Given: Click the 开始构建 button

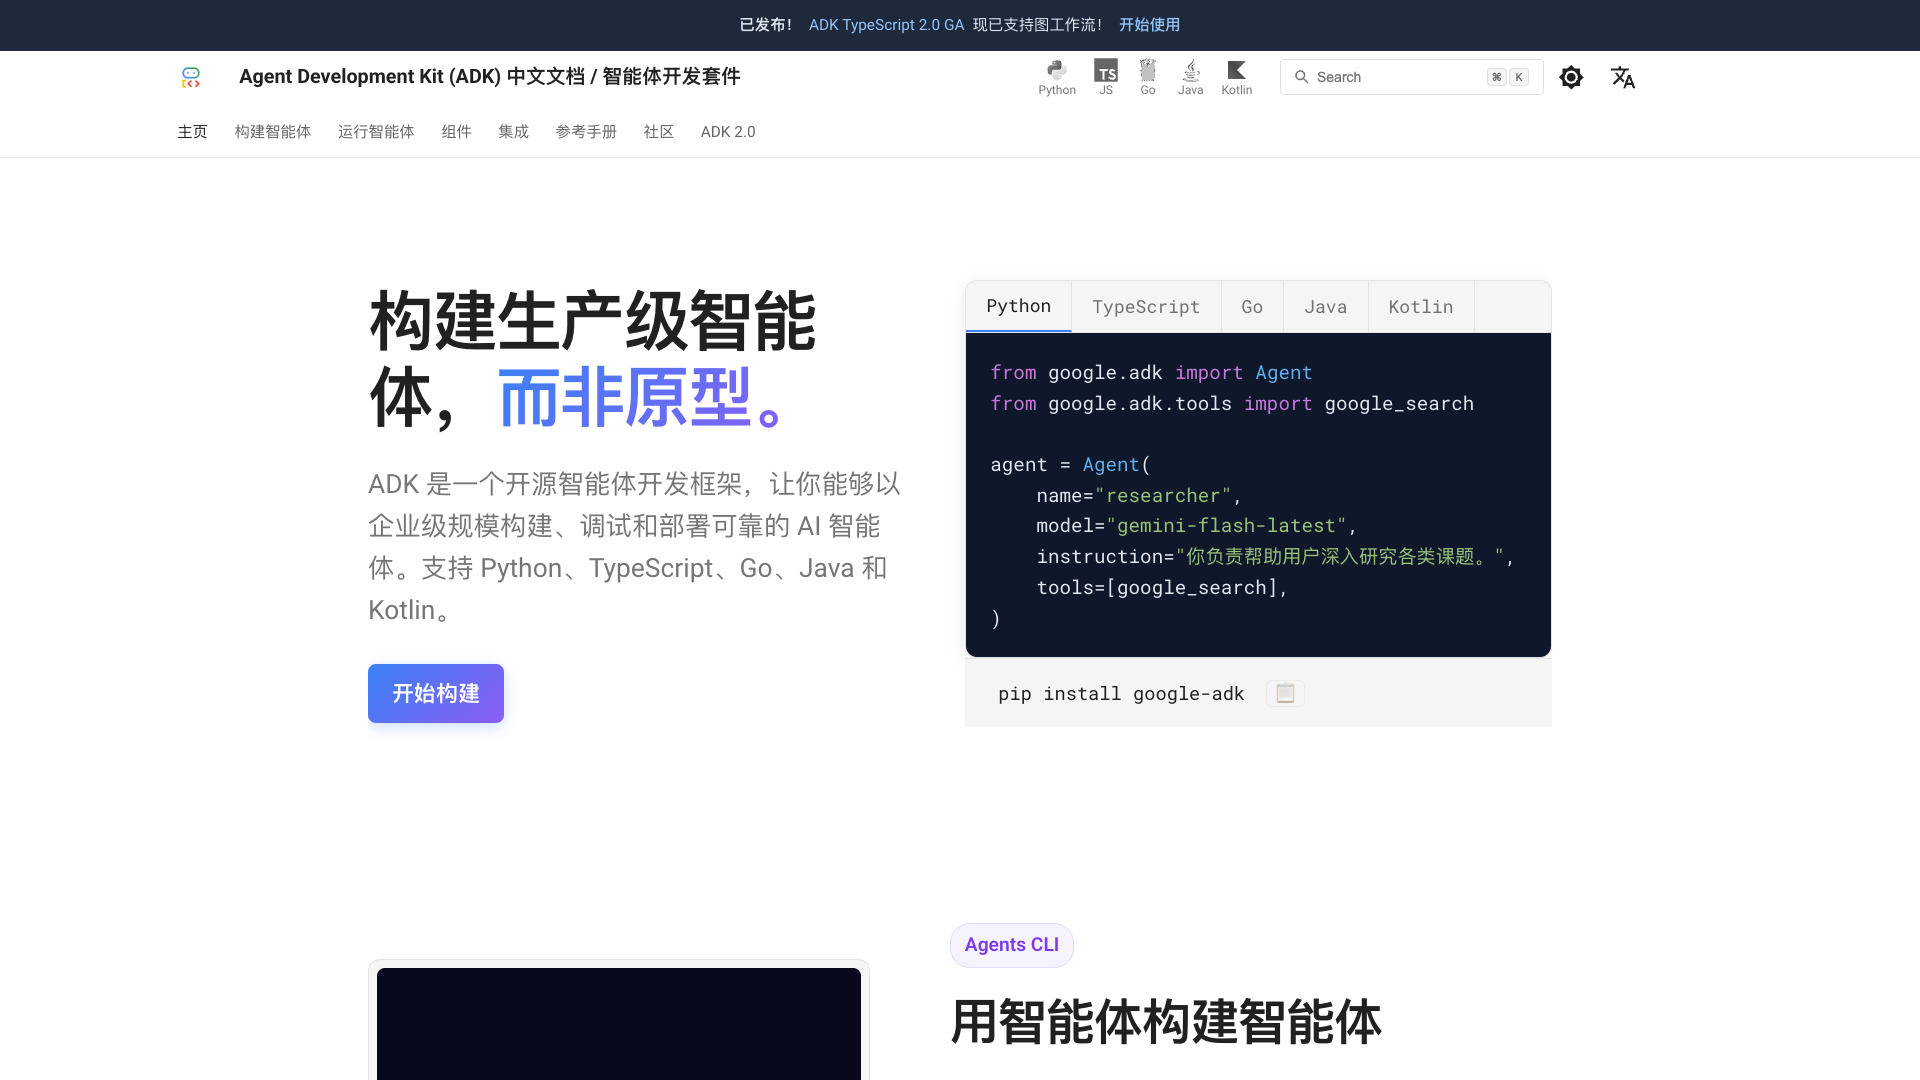Looking at the screenshot, I should pyautogui.click(x=436, y=693).
